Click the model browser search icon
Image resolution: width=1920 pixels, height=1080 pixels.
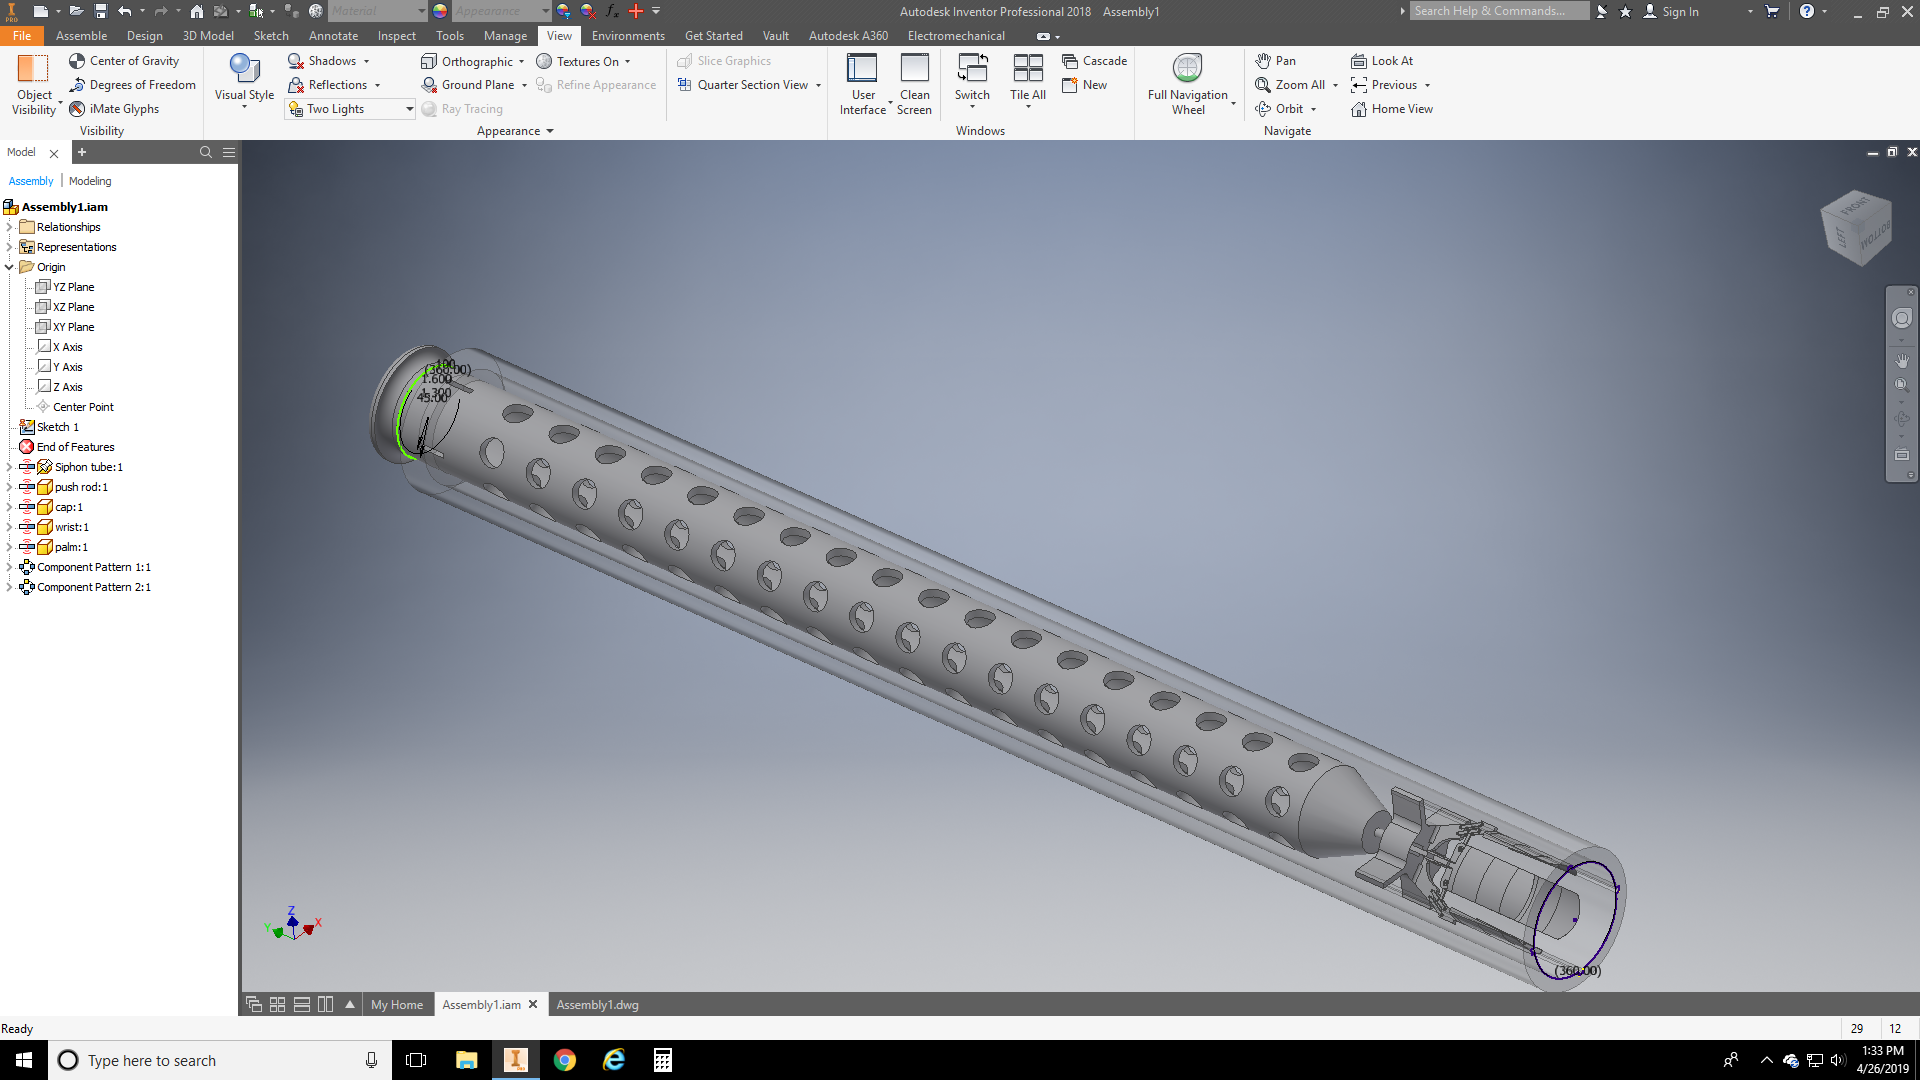point(206,152)
